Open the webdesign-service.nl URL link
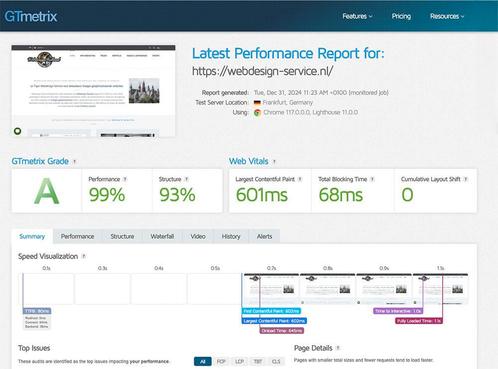 pyautogui.click(x=262, y=71)
